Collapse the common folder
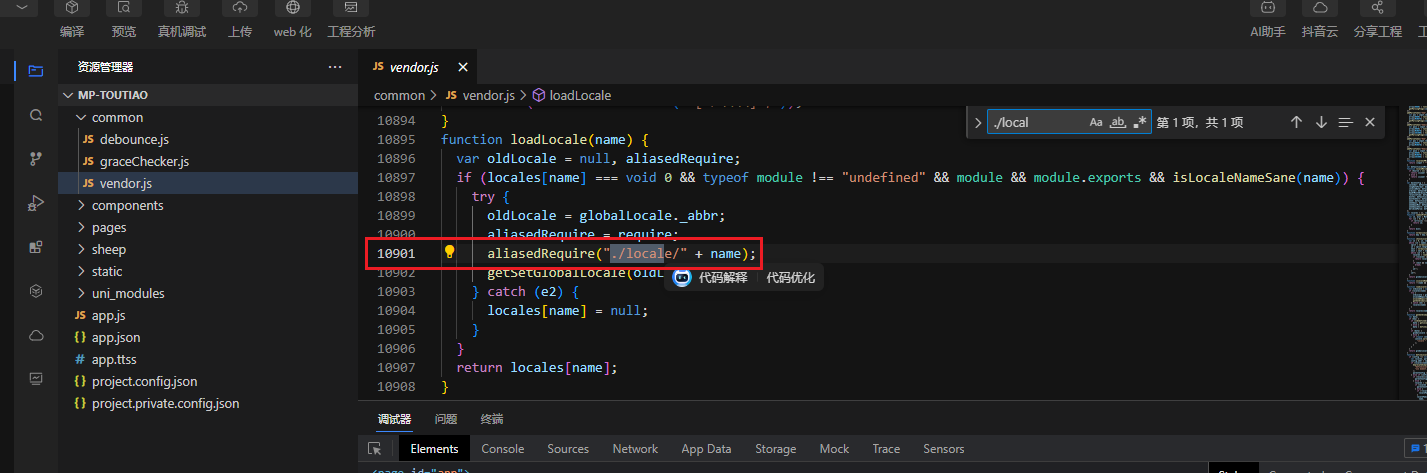Image resolution: width=1427 pixels, height=473 pixels. (117, 117)
